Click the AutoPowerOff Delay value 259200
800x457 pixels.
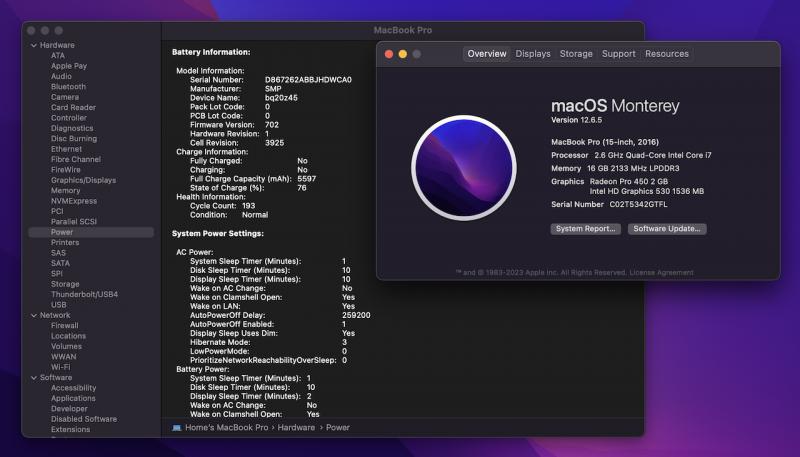pyautogui.click(x=356, y=315)
